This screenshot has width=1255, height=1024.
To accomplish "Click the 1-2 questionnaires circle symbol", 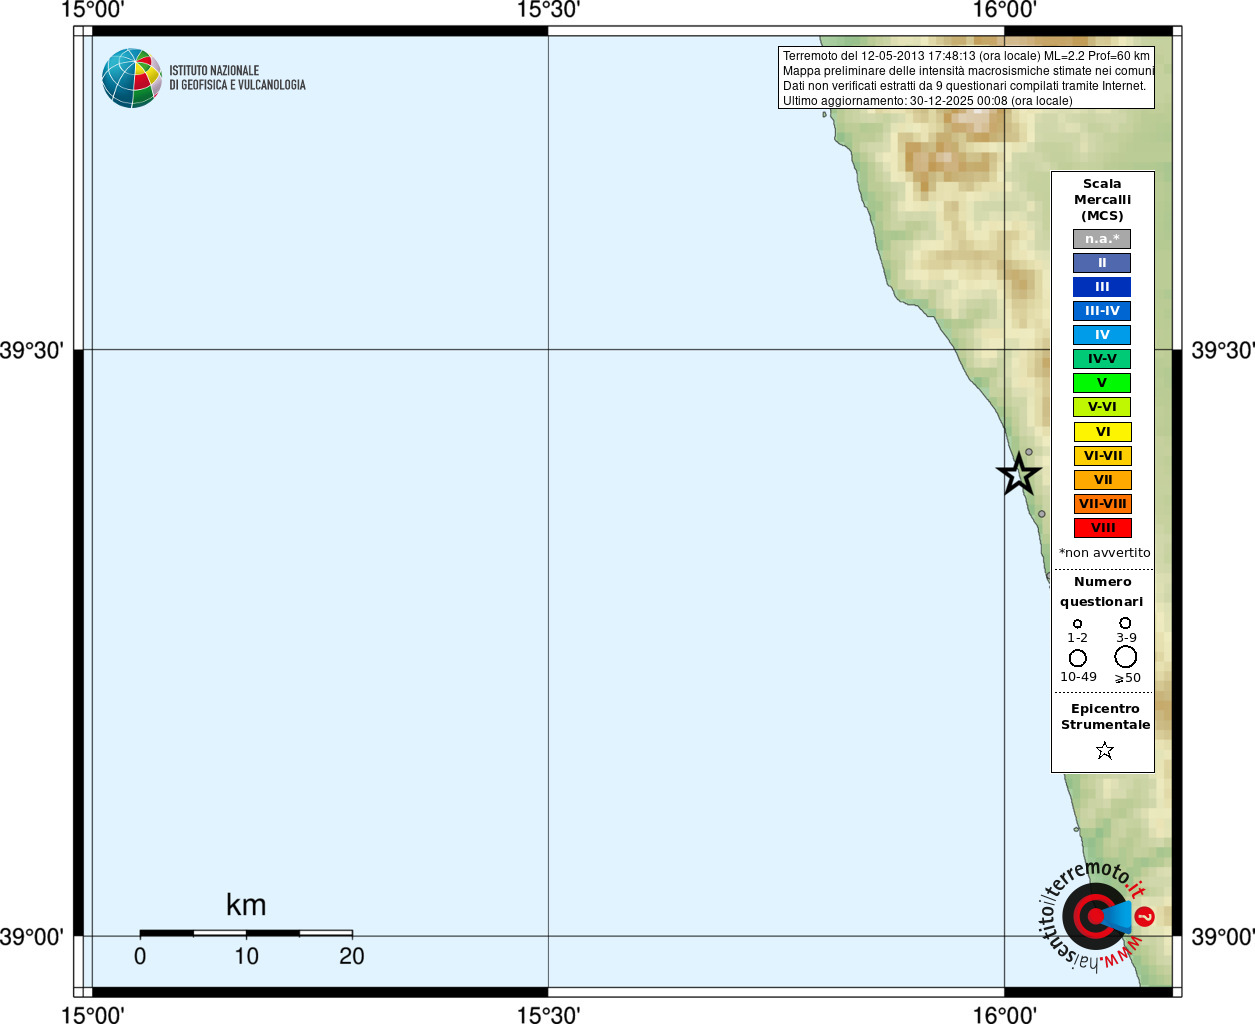I will (1077, 624).
